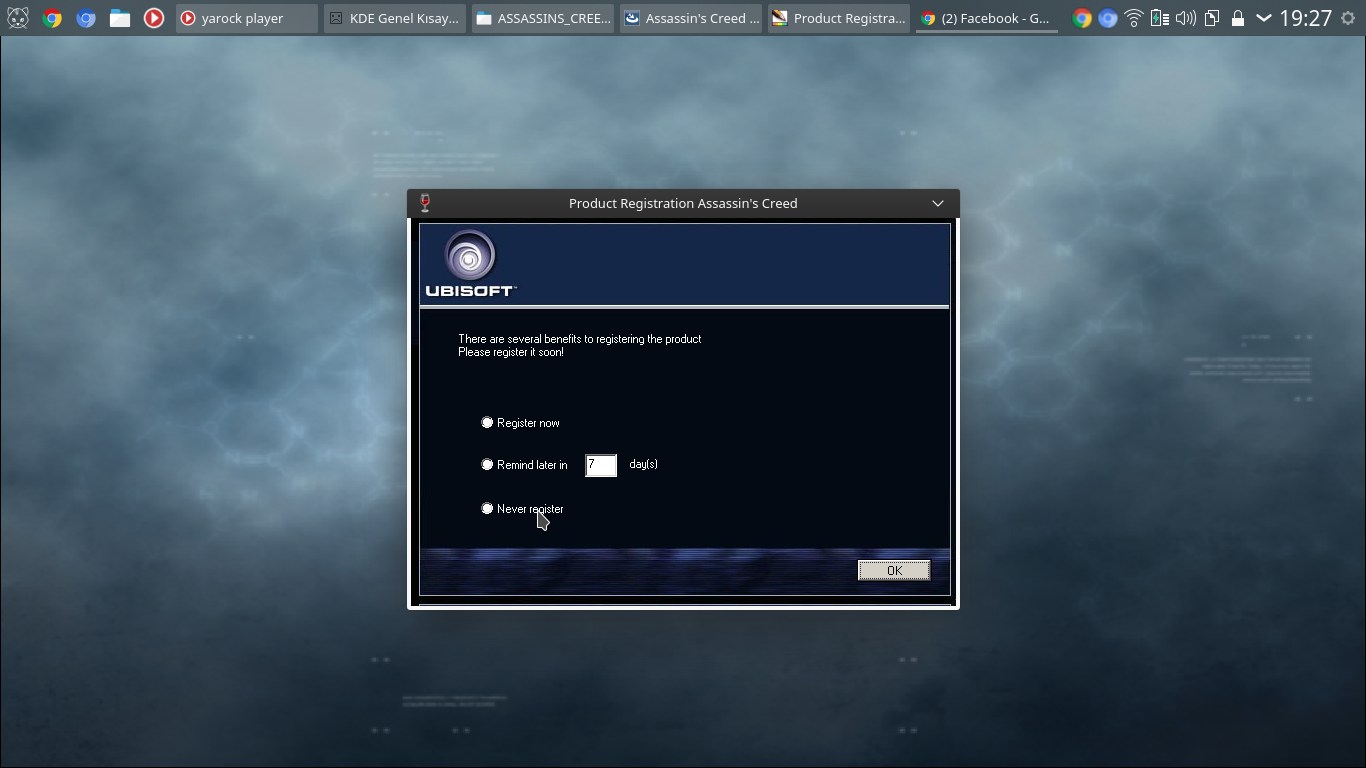
Task: Launch Chrome from the panel's left side
Action: click(x=52, y=18)
